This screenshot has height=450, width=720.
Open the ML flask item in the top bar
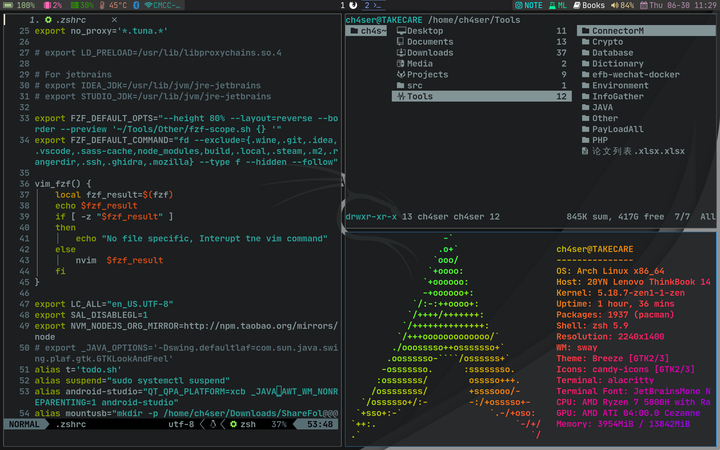coord(557,6)
